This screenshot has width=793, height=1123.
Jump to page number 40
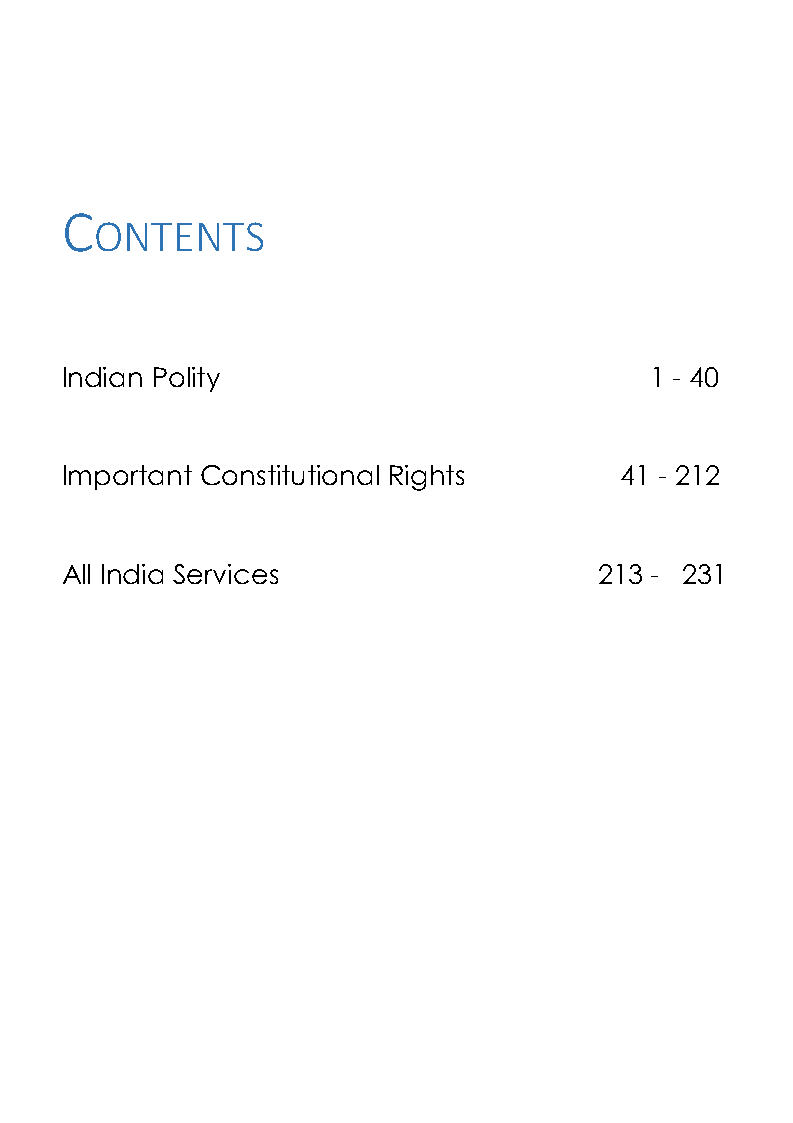(704, 378)
